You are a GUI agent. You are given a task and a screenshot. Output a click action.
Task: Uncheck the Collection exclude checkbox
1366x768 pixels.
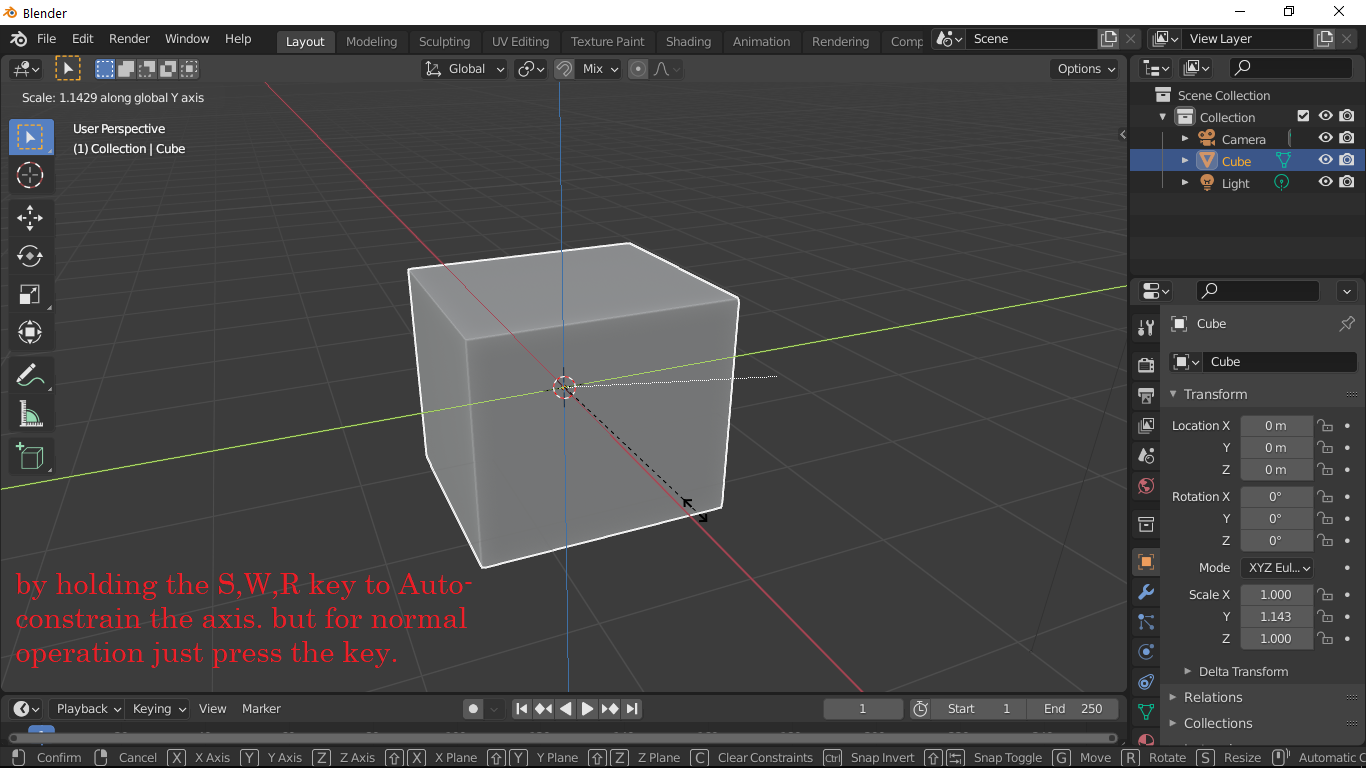1303,116
